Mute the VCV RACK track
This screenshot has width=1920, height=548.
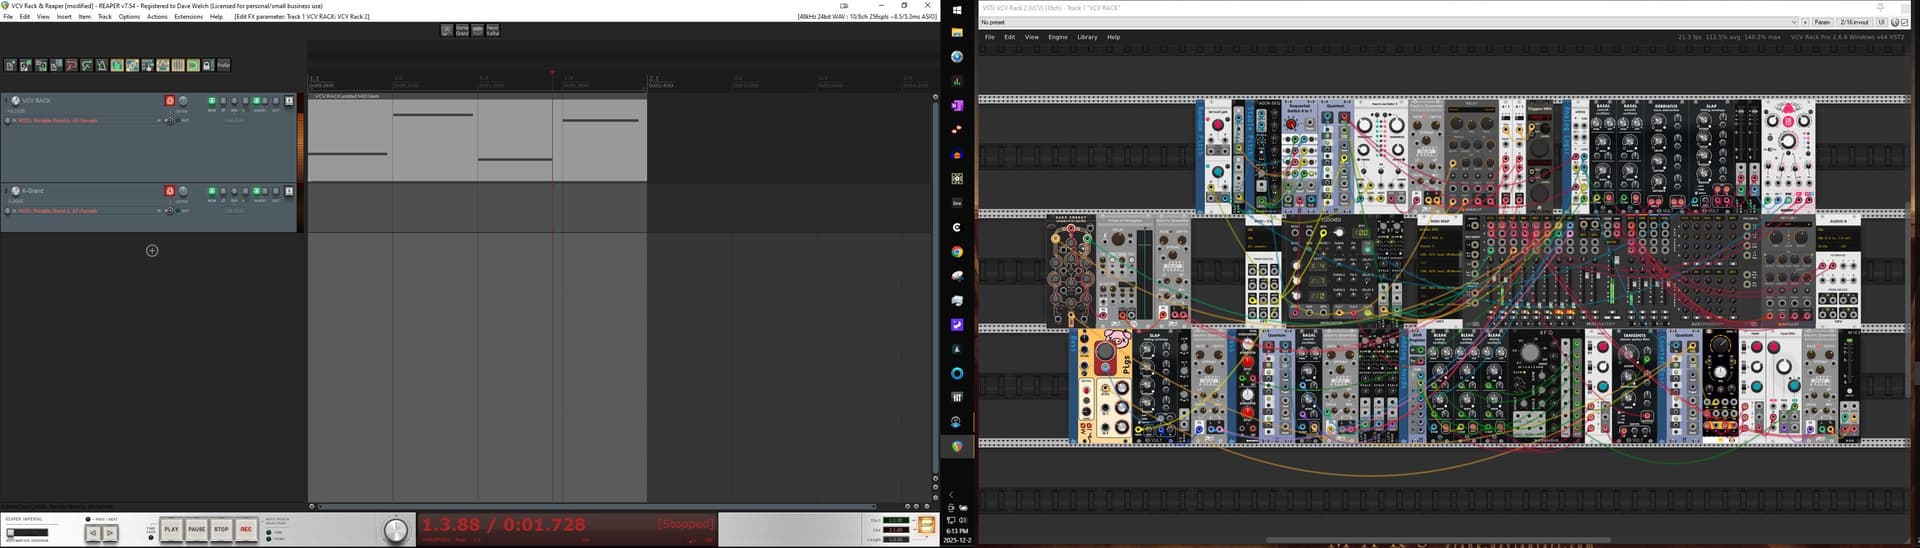[x=212, y=101]
